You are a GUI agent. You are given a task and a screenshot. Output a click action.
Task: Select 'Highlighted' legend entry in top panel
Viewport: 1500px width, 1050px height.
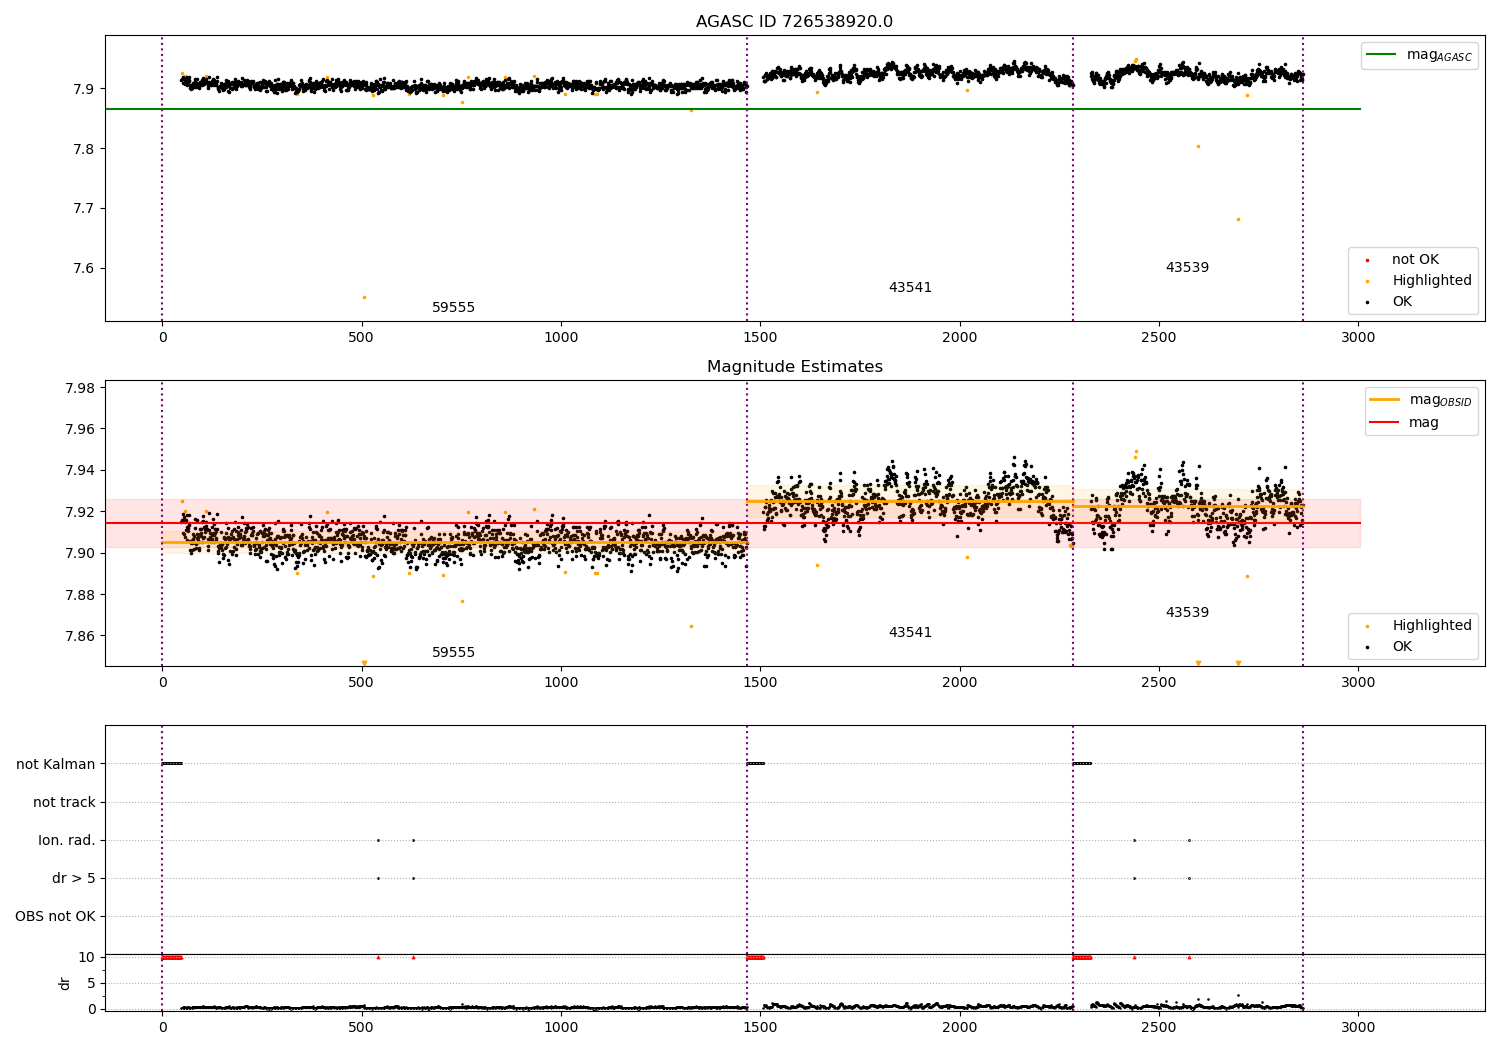tap(1432, 281)
